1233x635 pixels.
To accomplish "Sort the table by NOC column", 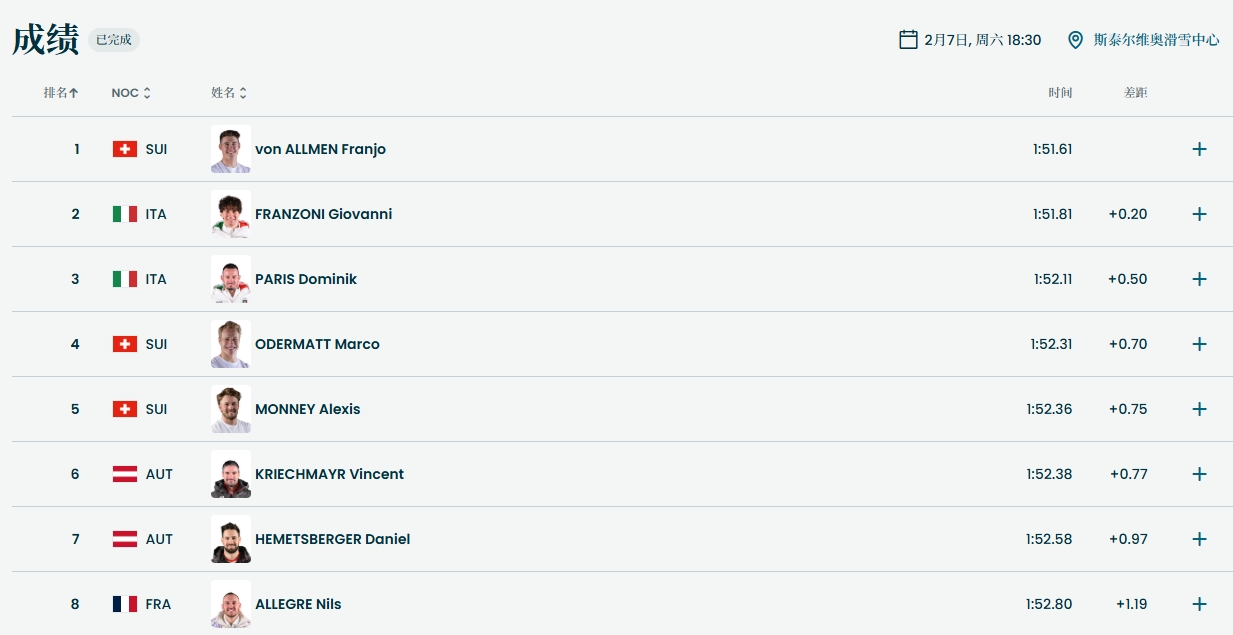I will tap(131, 93).
